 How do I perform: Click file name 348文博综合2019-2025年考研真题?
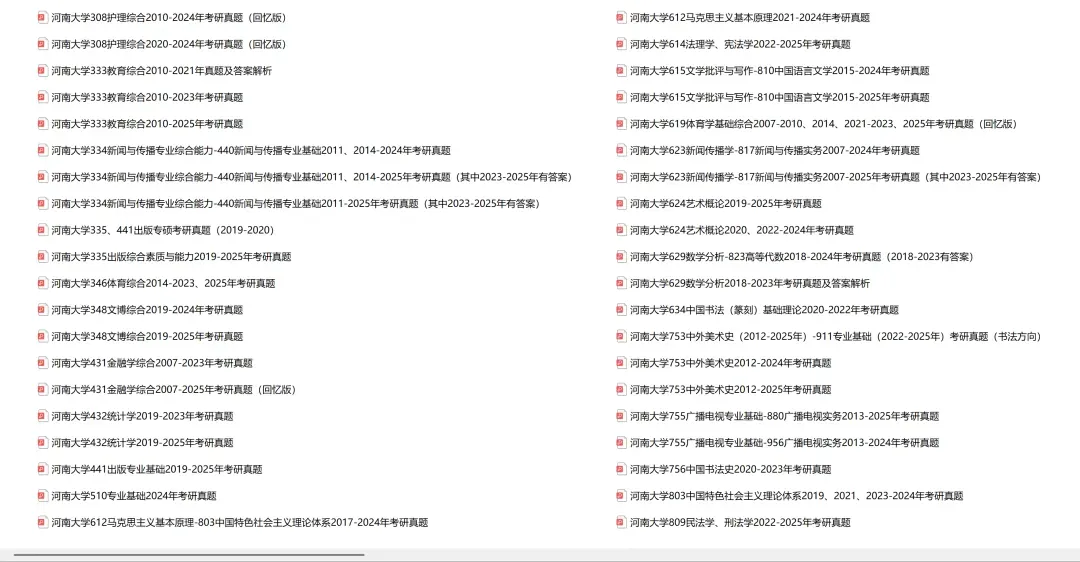tap(147, 337)
